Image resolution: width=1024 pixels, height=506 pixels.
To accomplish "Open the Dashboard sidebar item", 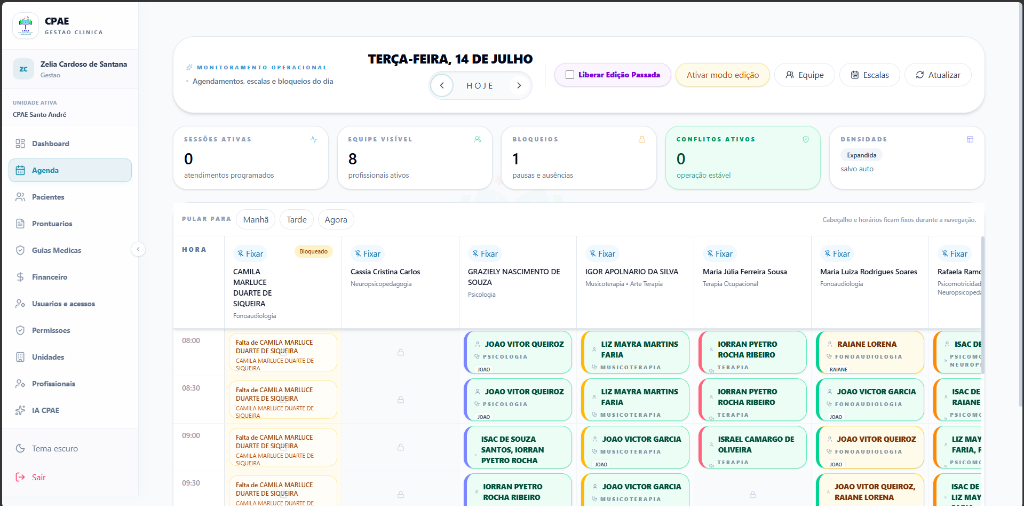I will coord(70,144).
